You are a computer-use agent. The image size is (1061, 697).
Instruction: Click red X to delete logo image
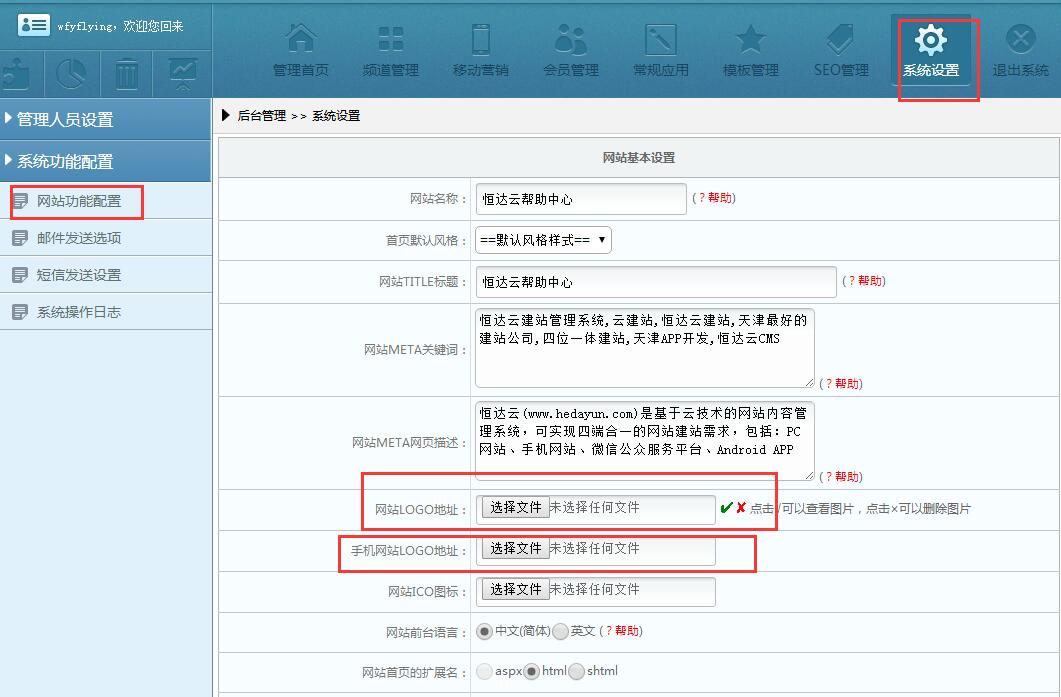click(741, 508)
